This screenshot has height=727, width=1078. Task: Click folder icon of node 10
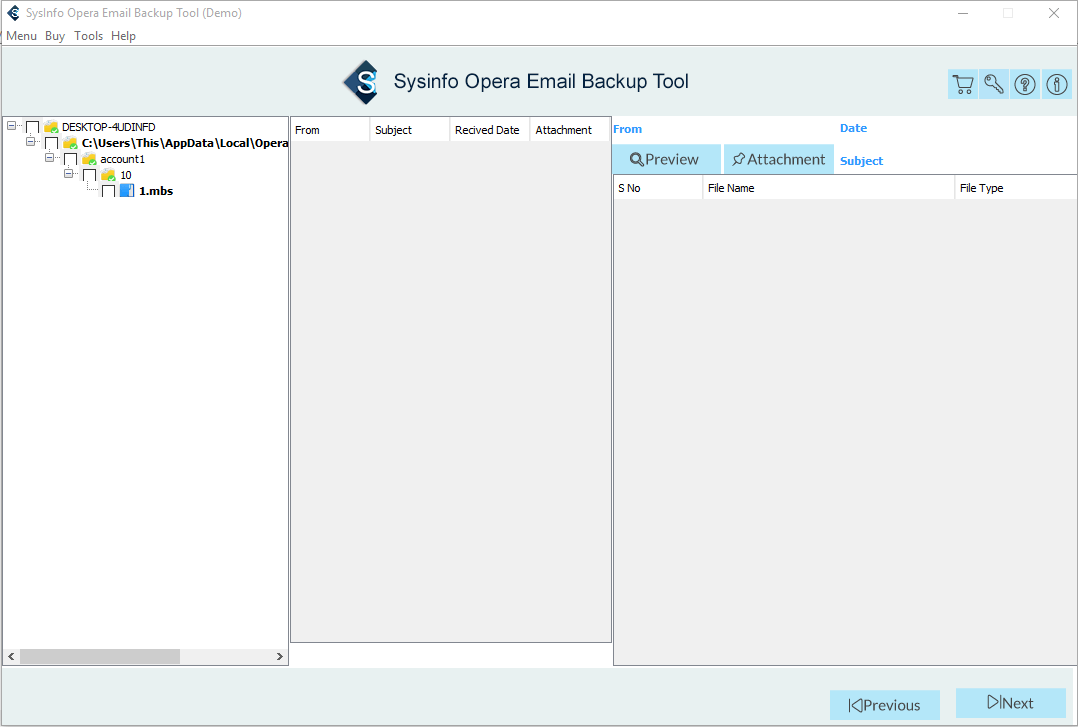108,175
